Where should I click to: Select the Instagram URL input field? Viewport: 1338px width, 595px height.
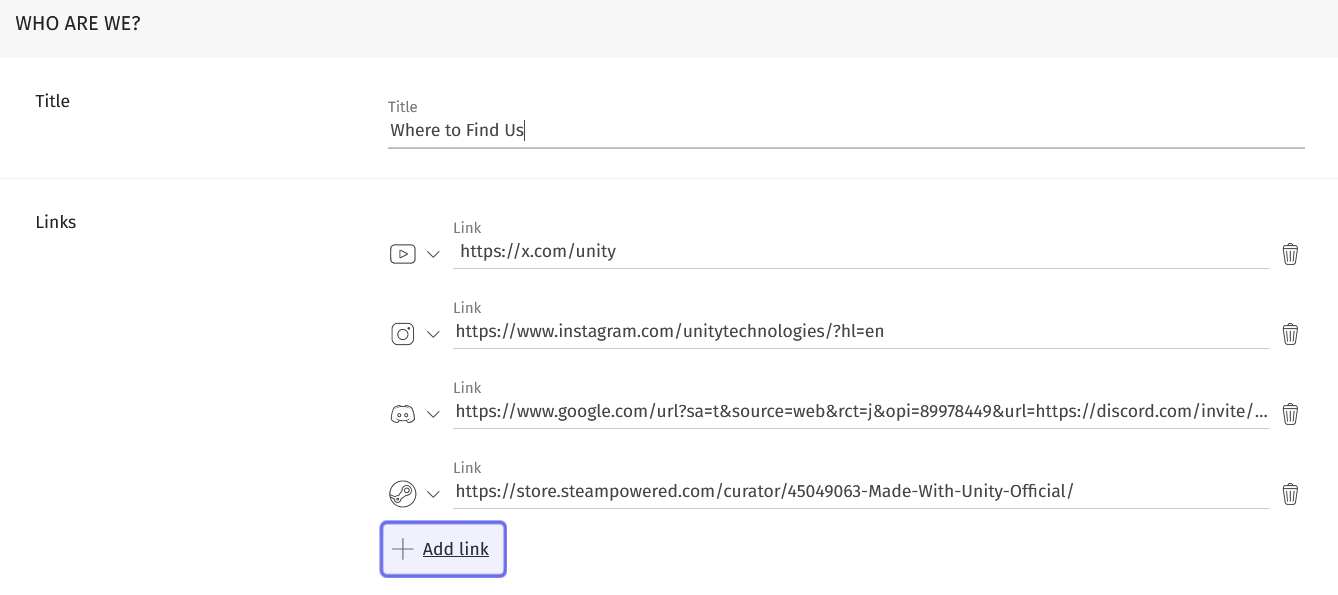pyautogui.click(x=860, y=332)
